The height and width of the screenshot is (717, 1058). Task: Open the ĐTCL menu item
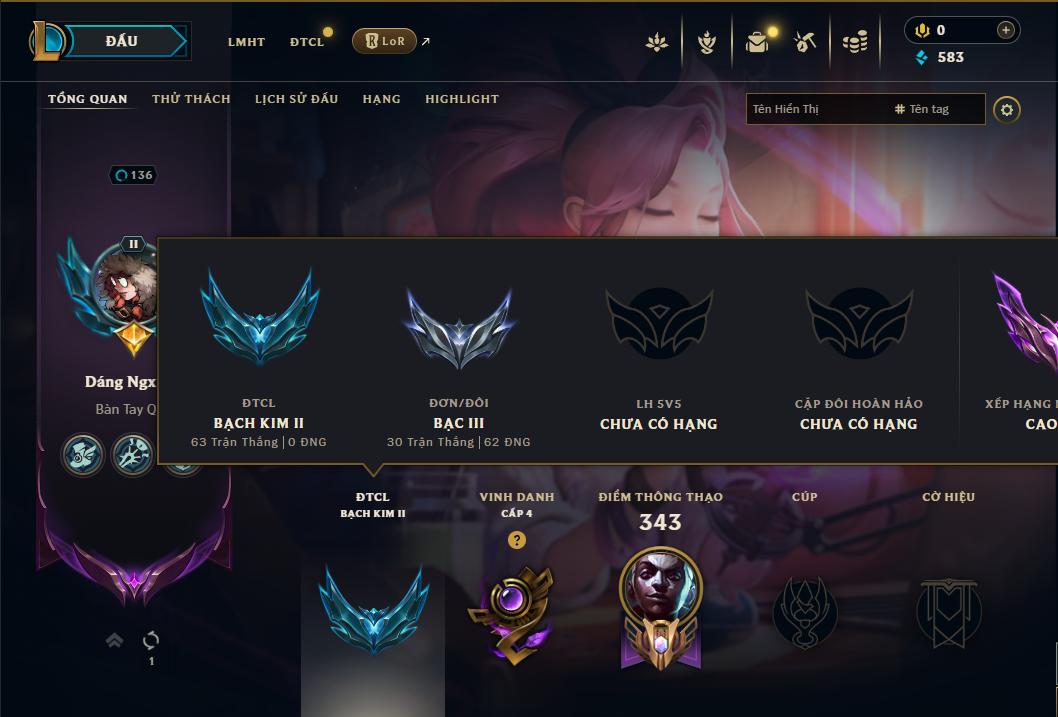[307, 42]
